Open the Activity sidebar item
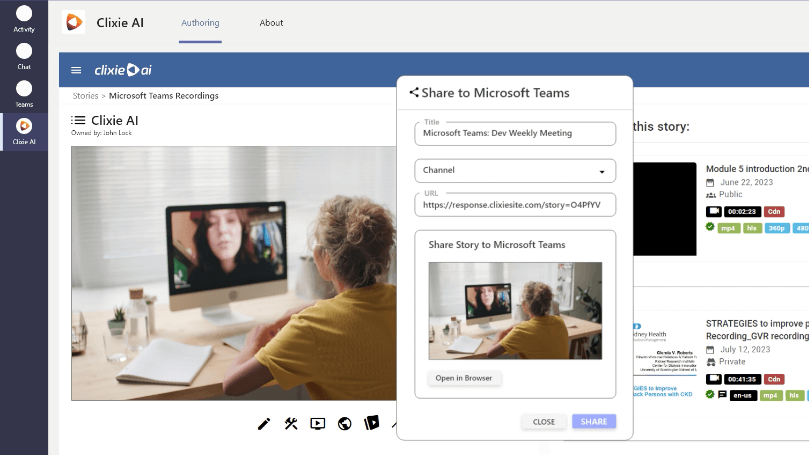Viewport: 809px width, 455px height. click(24, 19)
